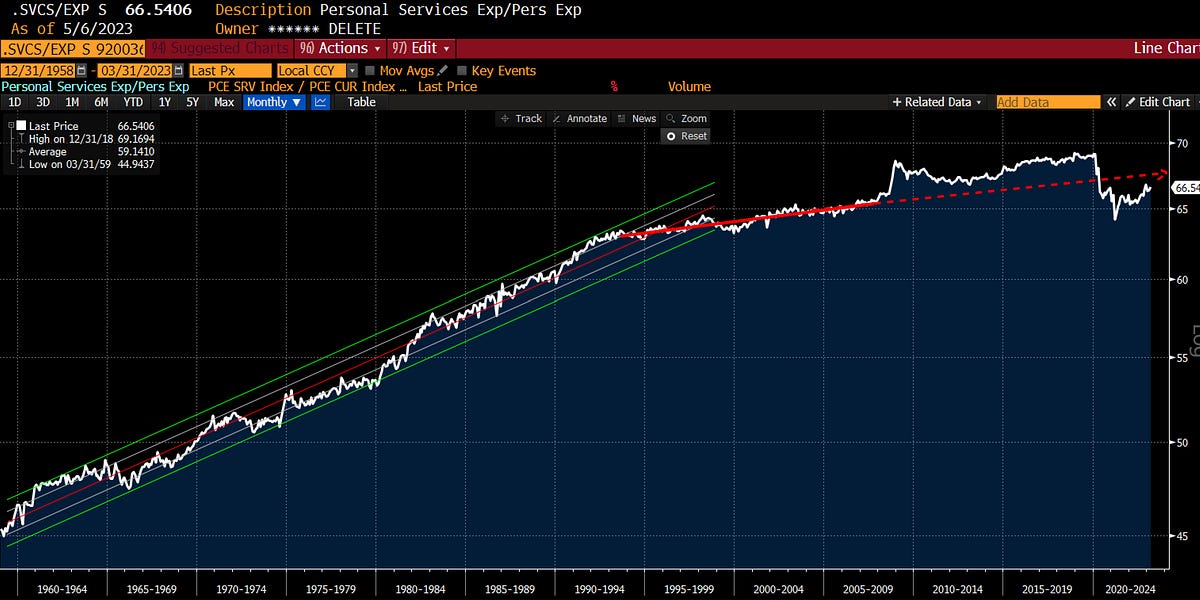Open Edit Chart at top right
The height and width of the screenshot is (600, 1200).
(x=1158, y=101)
